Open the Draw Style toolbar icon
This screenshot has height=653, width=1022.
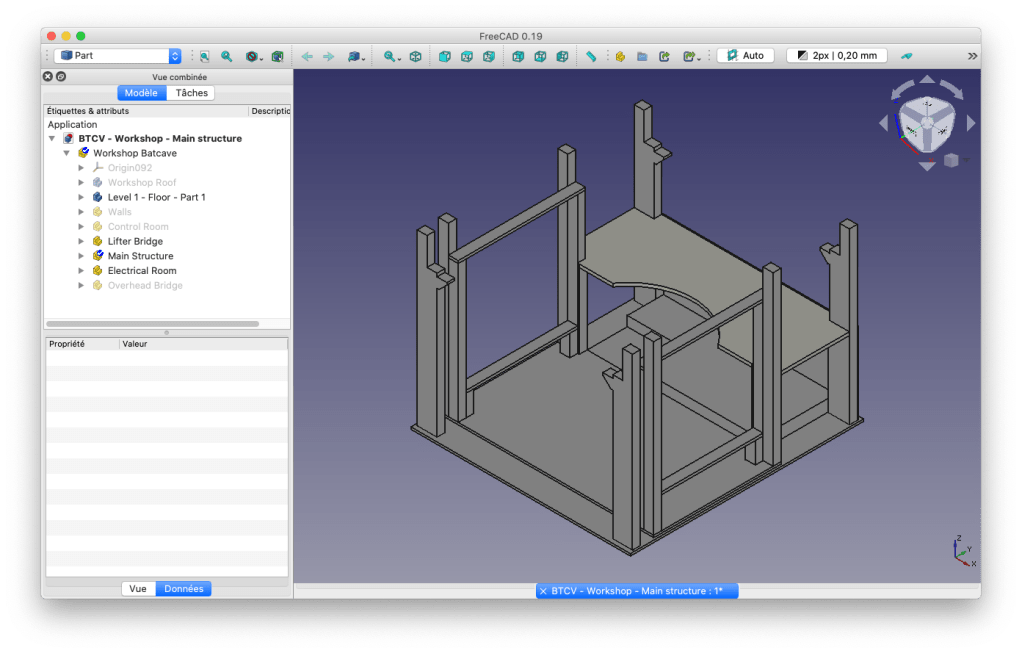coord(253,56)
